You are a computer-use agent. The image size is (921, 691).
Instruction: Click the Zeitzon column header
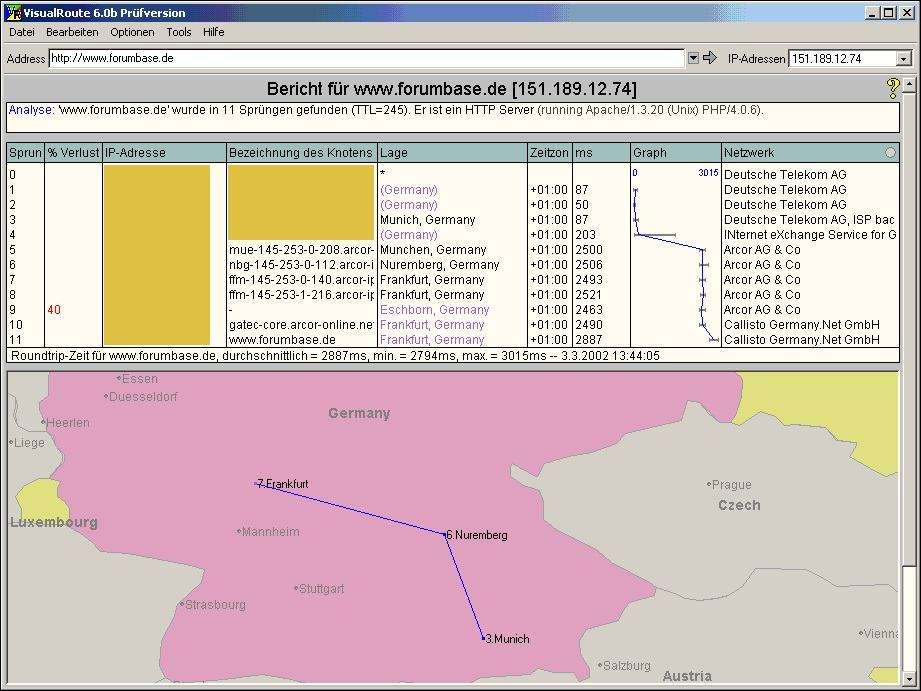[550, 153]
